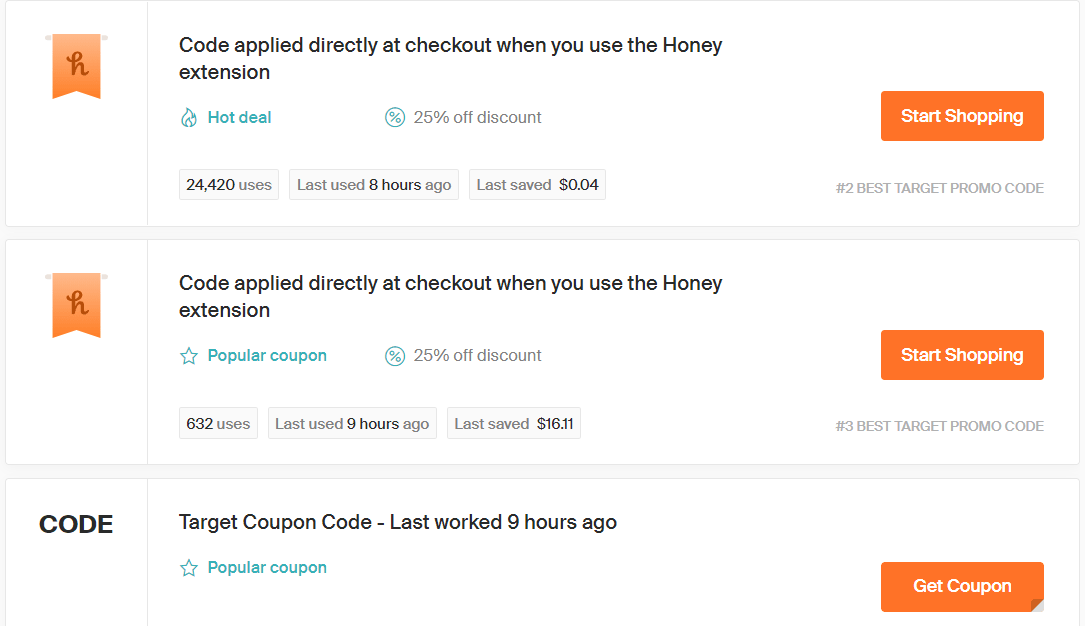Select the star icon on the bottom Popular coupon
The image size is (1085, 626).
coord(189,567)
